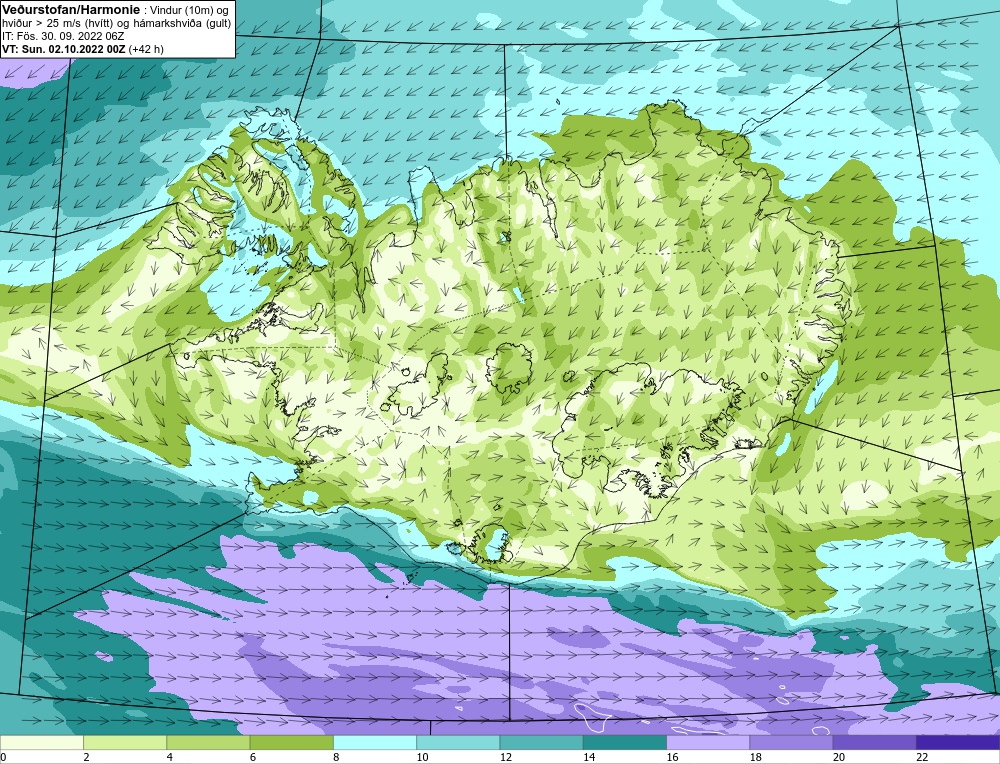Click the 10–12 m/s turquoise swatch
1000x764 pixels.
pos(458,742)
